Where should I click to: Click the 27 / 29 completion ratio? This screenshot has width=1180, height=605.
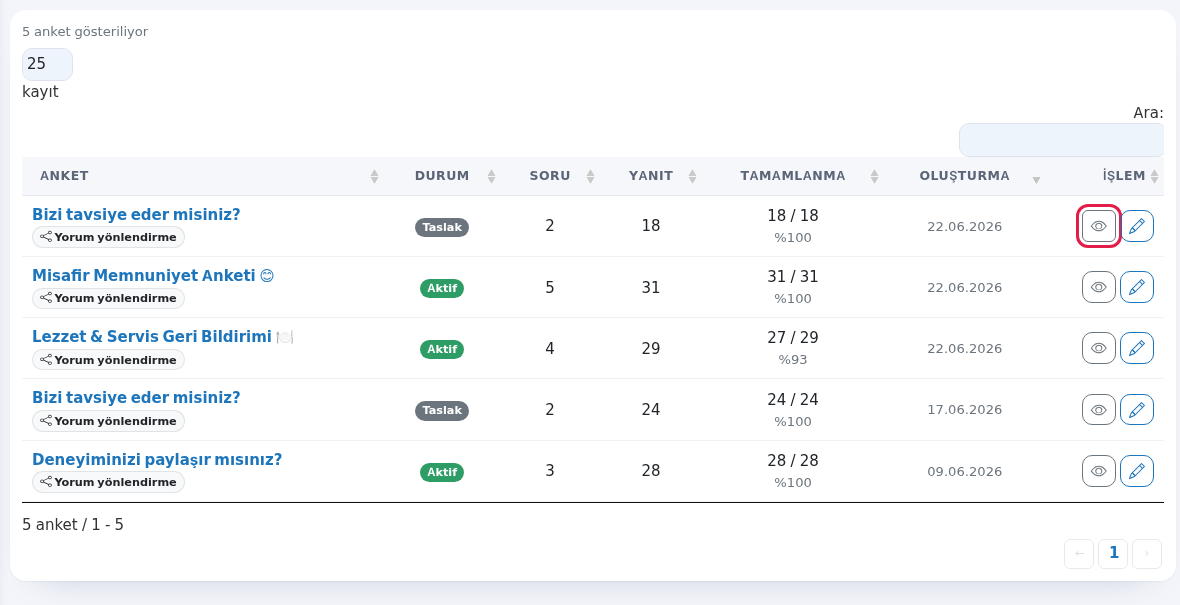(793, 337)
